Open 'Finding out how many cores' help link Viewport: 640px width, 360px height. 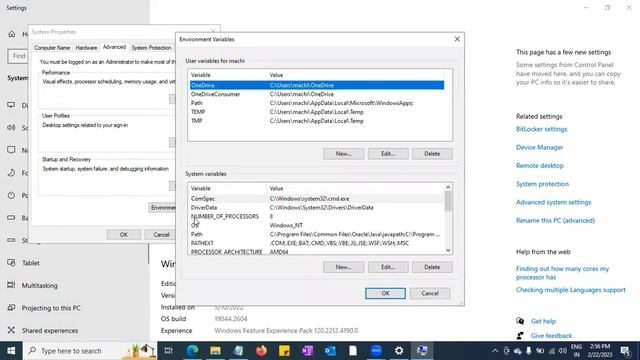coord(562,273)
